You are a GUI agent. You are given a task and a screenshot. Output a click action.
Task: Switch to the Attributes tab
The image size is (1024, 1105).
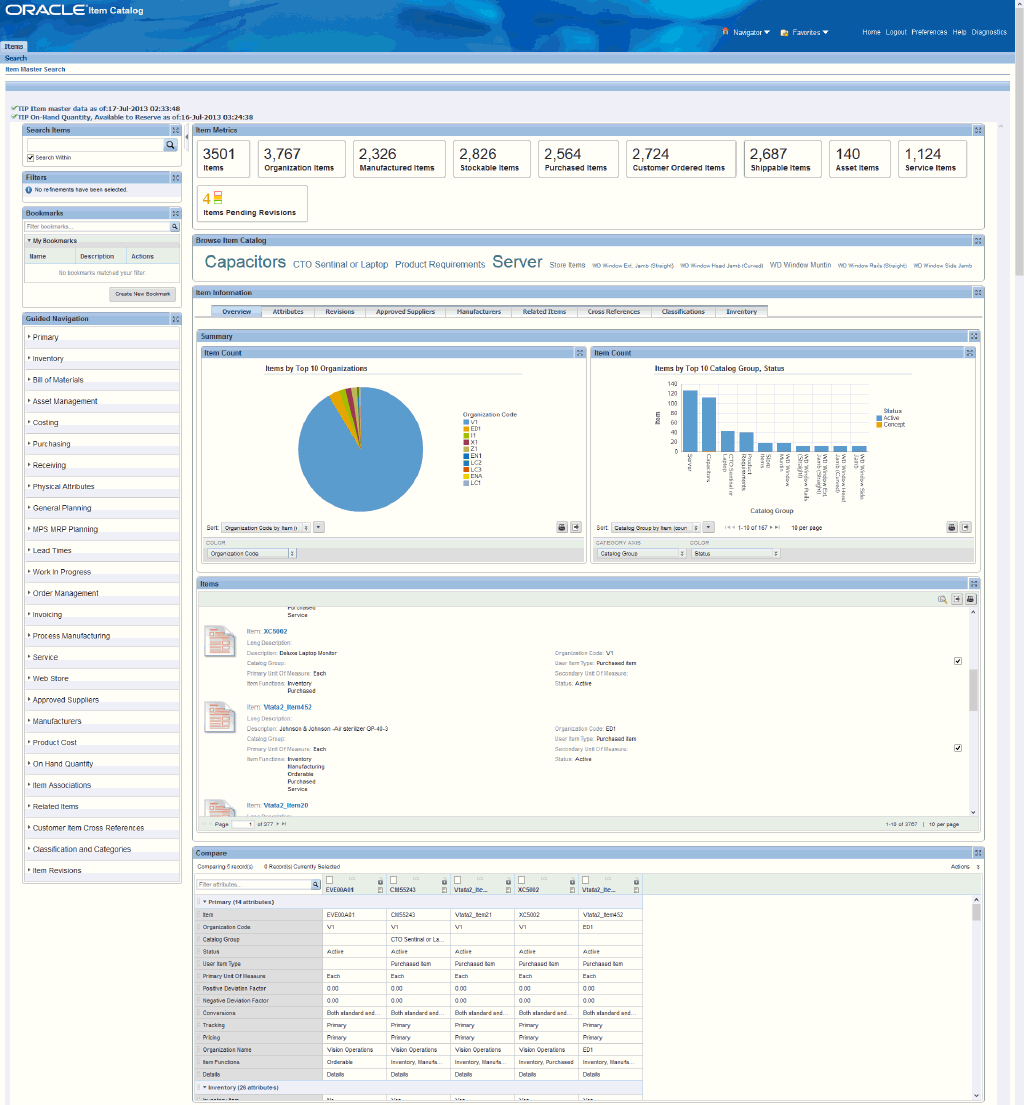[x=288, y=311]
